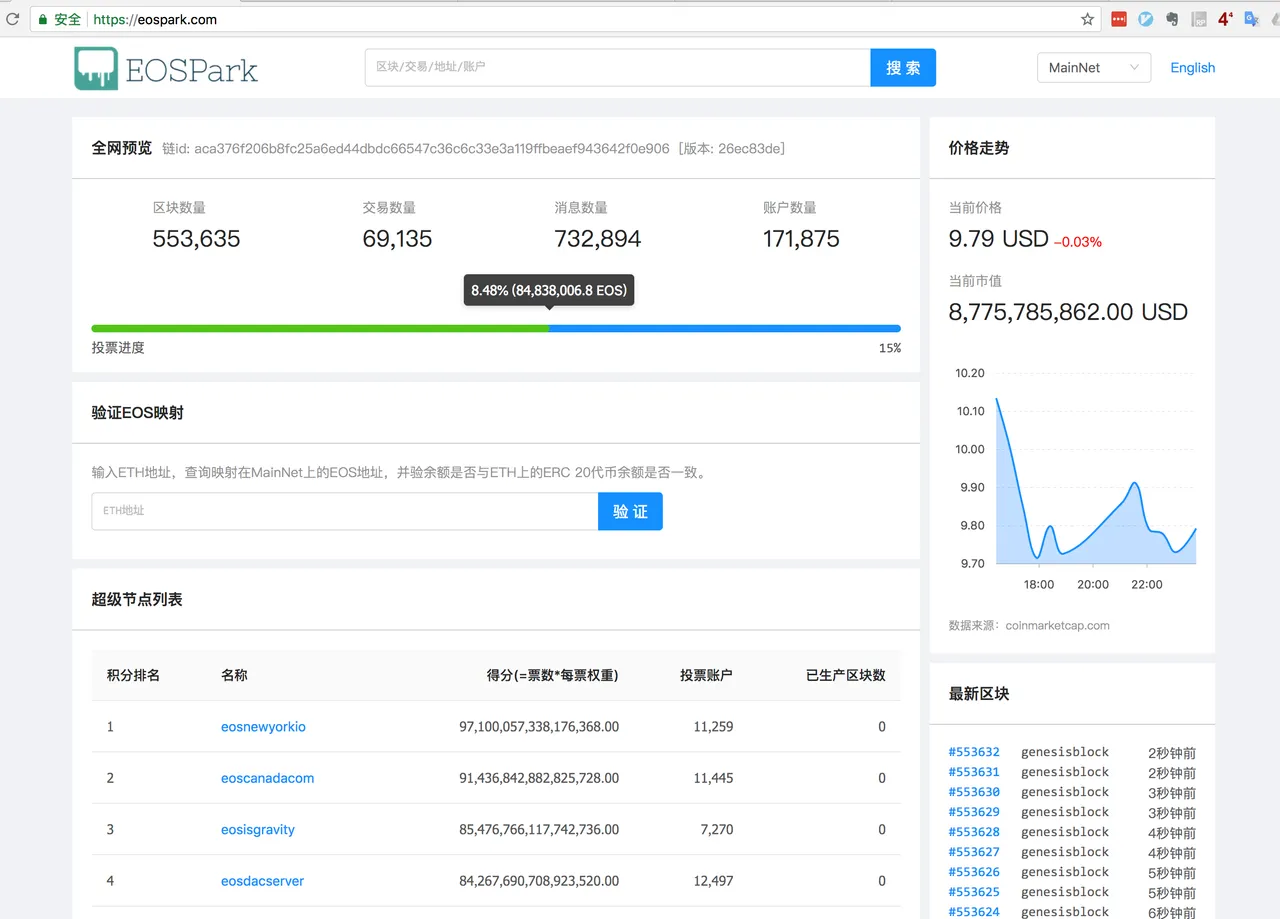Click voter count 11,445

tap(713, 778)
